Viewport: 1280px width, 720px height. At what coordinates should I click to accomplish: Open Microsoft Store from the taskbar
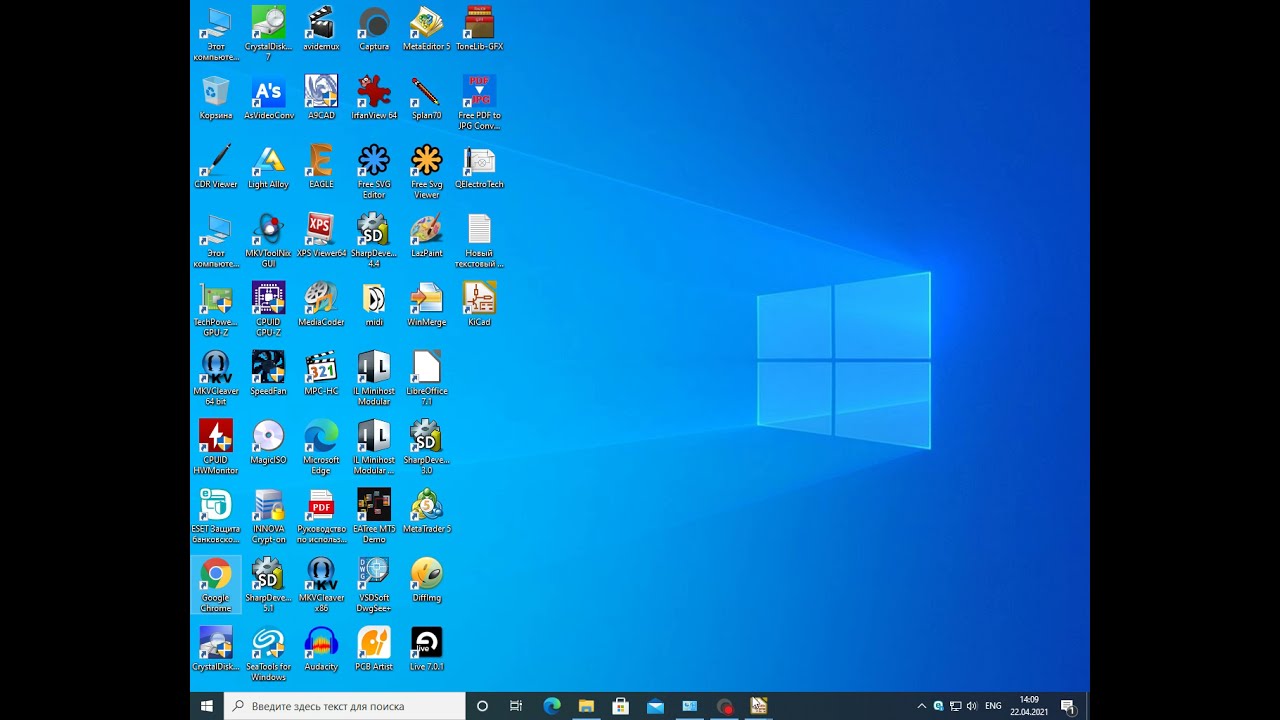click(620, 706)
